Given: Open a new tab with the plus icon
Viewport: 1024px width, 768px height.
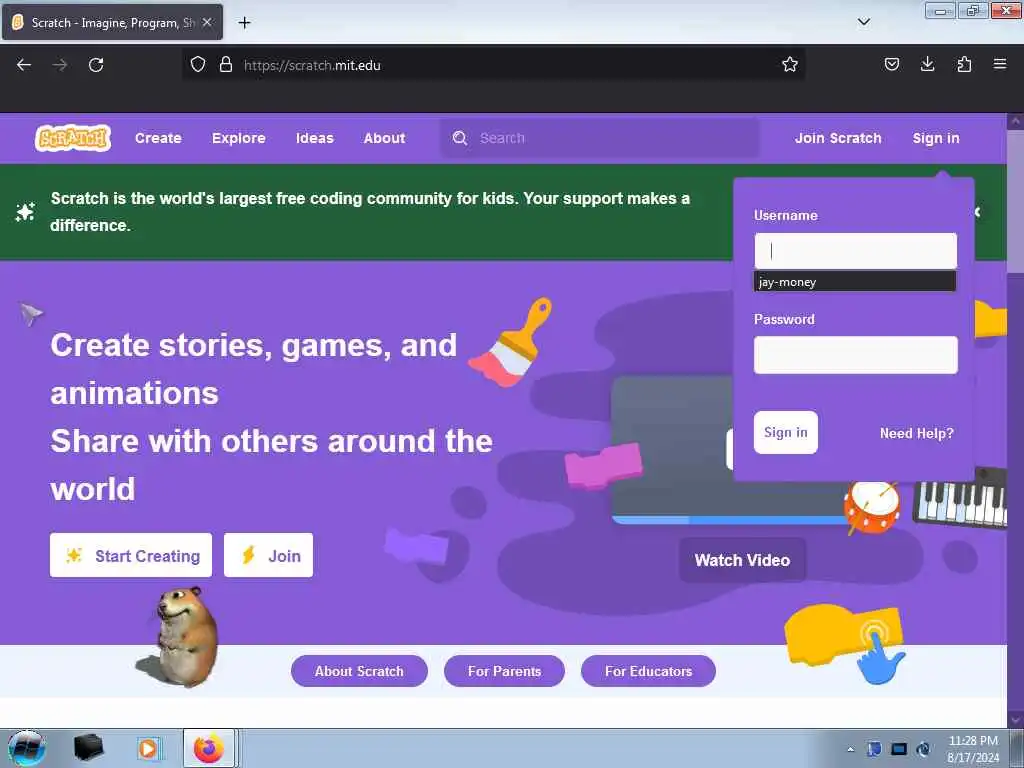Looking at the screenshot, I should tap(244, 23).
